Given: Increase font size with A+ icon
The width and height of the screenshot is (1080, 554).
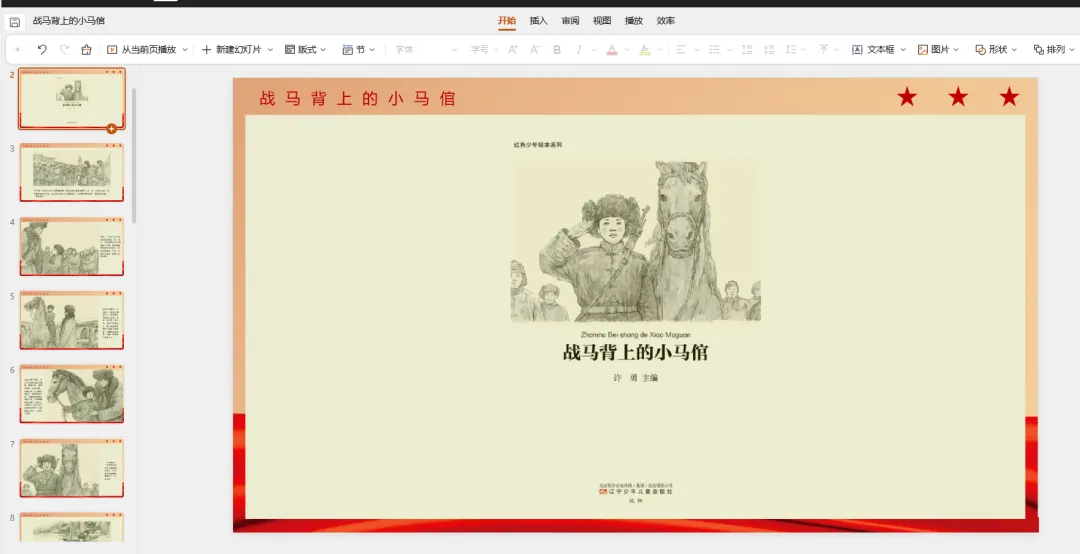Looking at the screenshot, I should pos(512,50).
